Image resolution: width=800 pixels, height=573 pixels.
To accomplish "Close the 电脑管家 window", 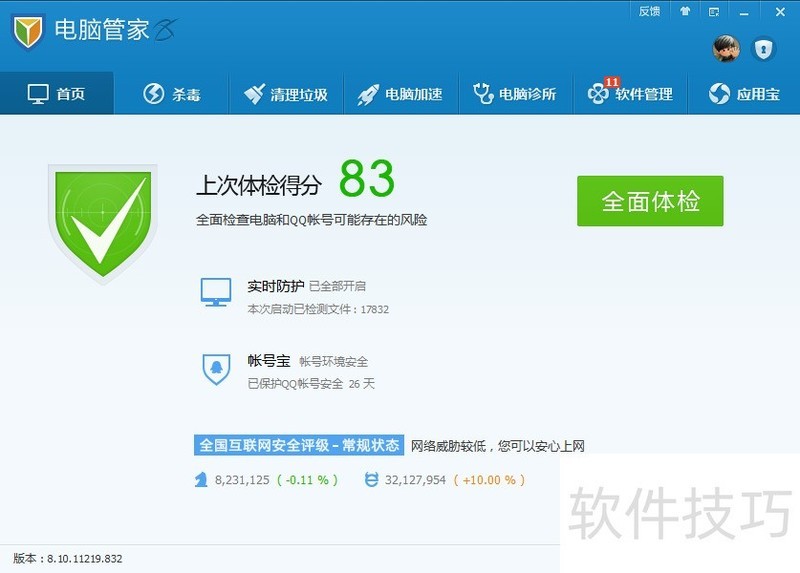I will 780,12.
